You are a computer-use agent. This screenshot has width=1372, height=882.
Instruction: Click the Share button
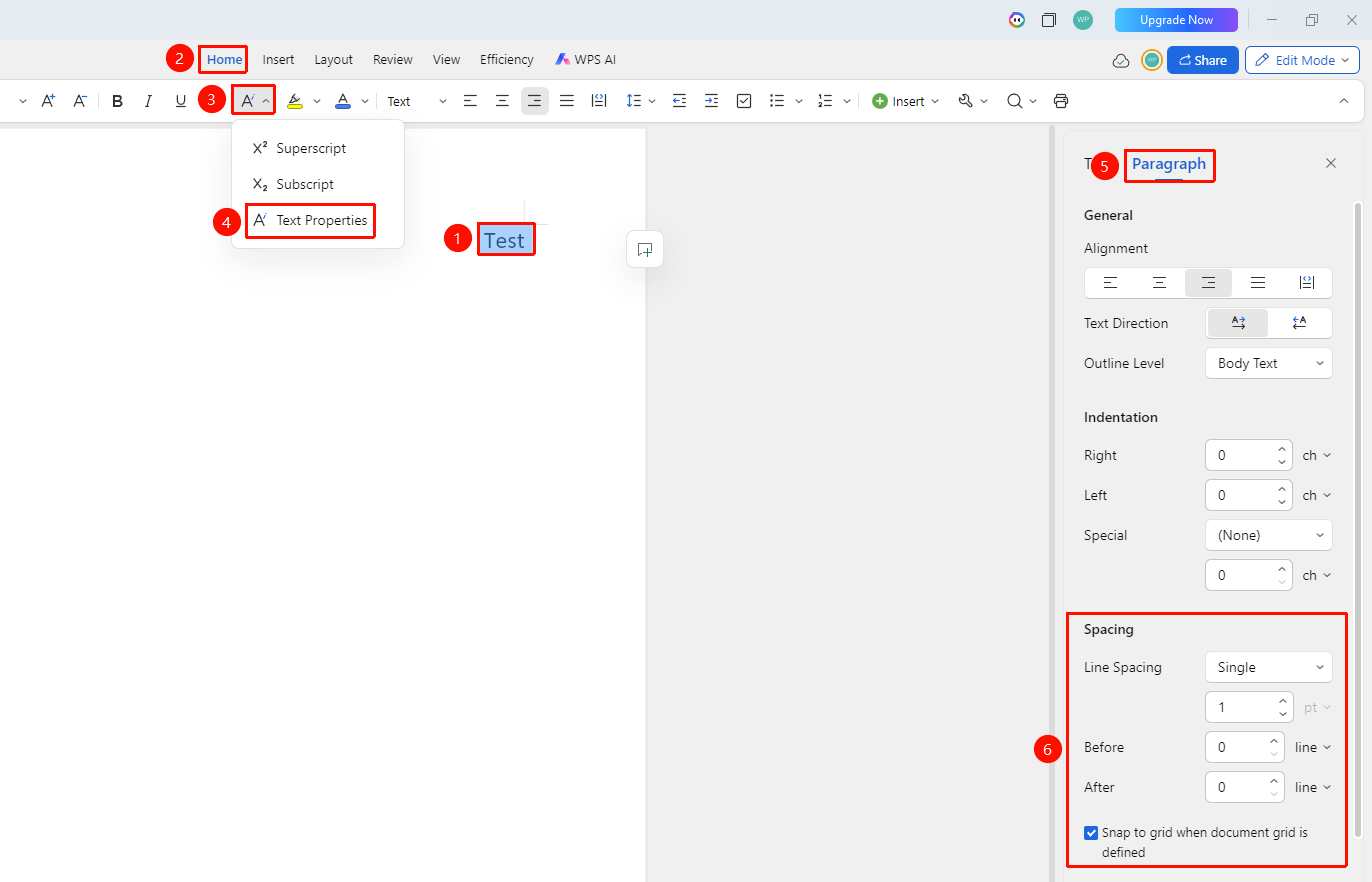pyautogui.click(x=1203, y=60)
